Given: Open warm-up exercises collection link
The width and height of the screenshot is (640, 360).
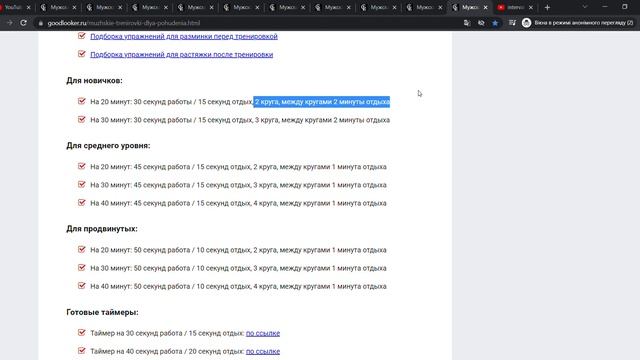Looking at the screenshot, I should [184, 36].
